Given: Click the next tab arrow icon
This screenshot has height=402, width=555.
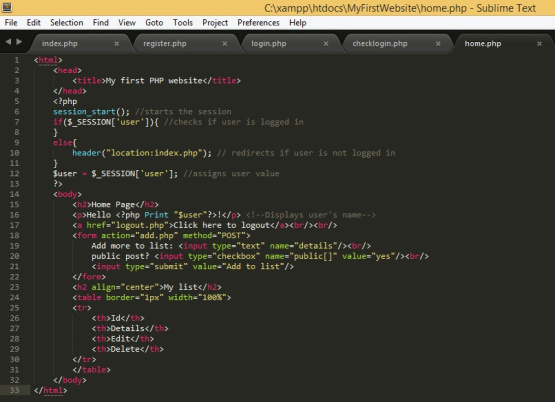Looking at the screenshot, I should (19, 42).
